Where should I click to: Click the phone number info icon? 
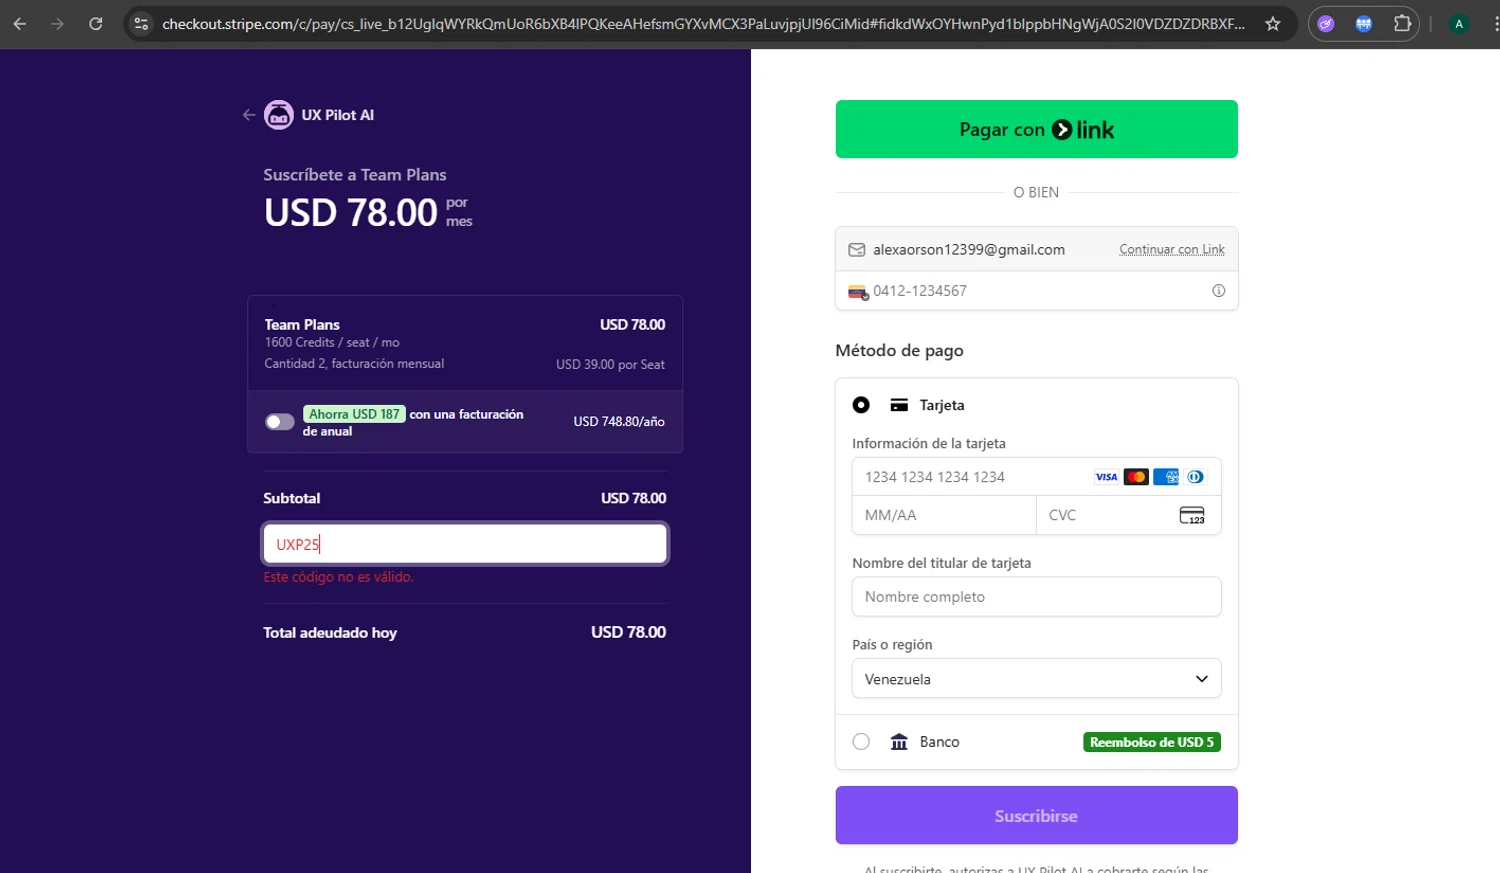(x=1218, y=291)
